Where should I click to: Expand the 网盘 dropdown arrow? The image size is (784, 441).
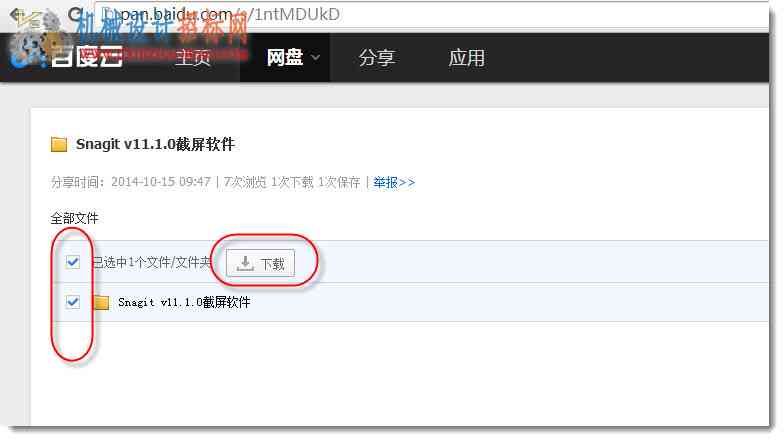click(316, 58)
